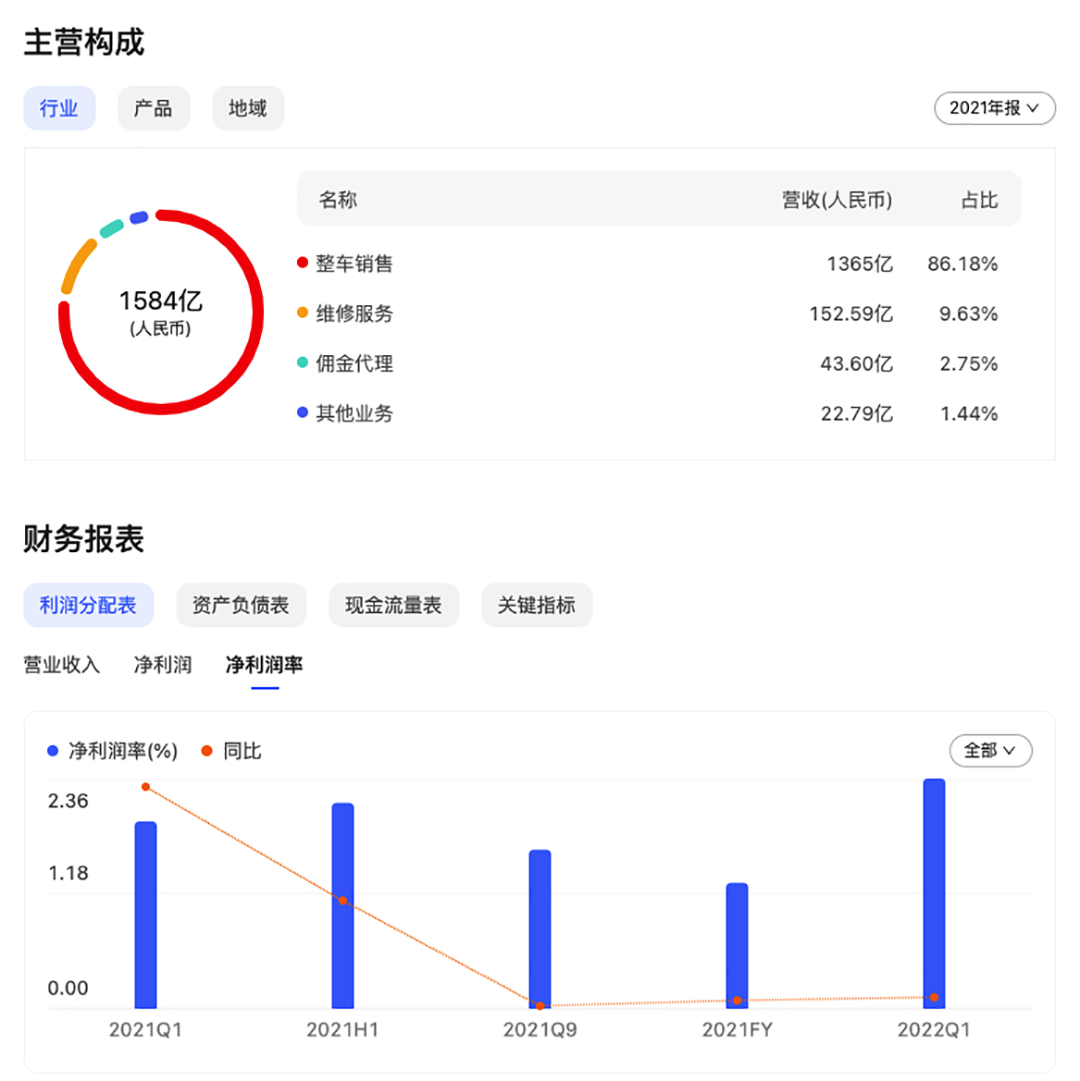This screenshot has height=1081, width=1080.
Task: Click the blue arc of the donut chart
Action: (140, 215)
